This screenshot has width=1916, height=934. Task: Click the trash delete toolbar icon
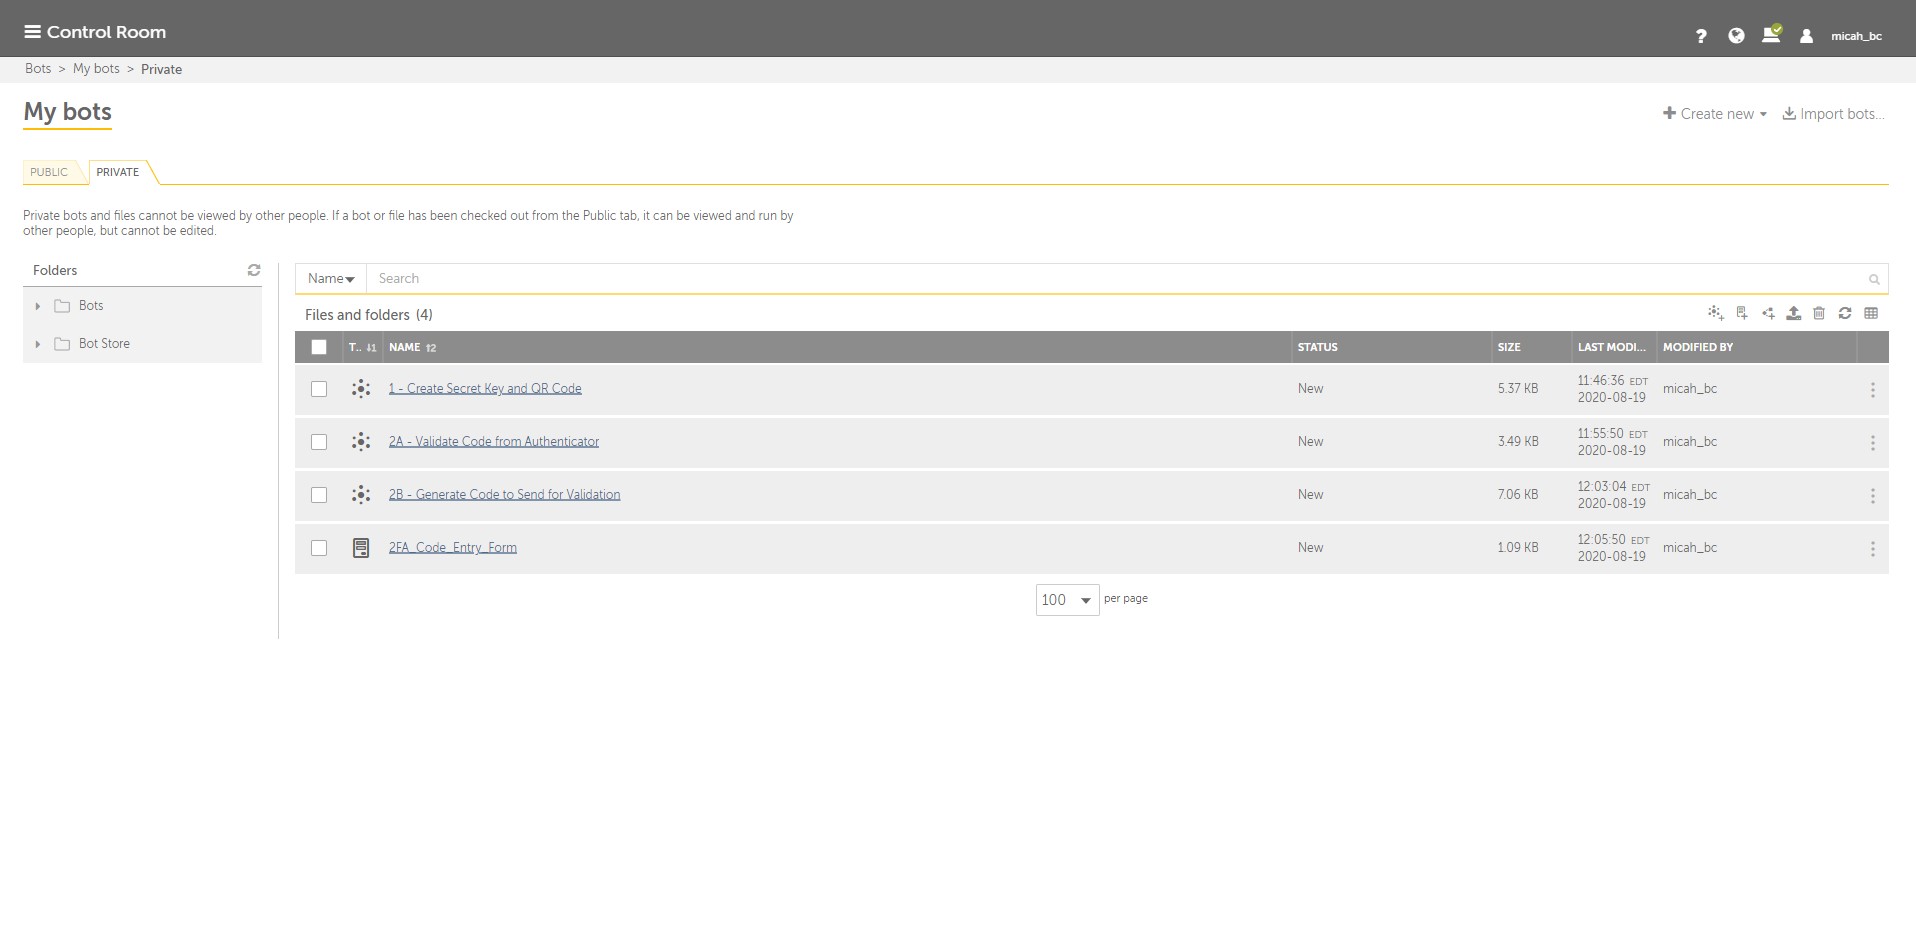pyautogui.click(x=1819, y=313)
